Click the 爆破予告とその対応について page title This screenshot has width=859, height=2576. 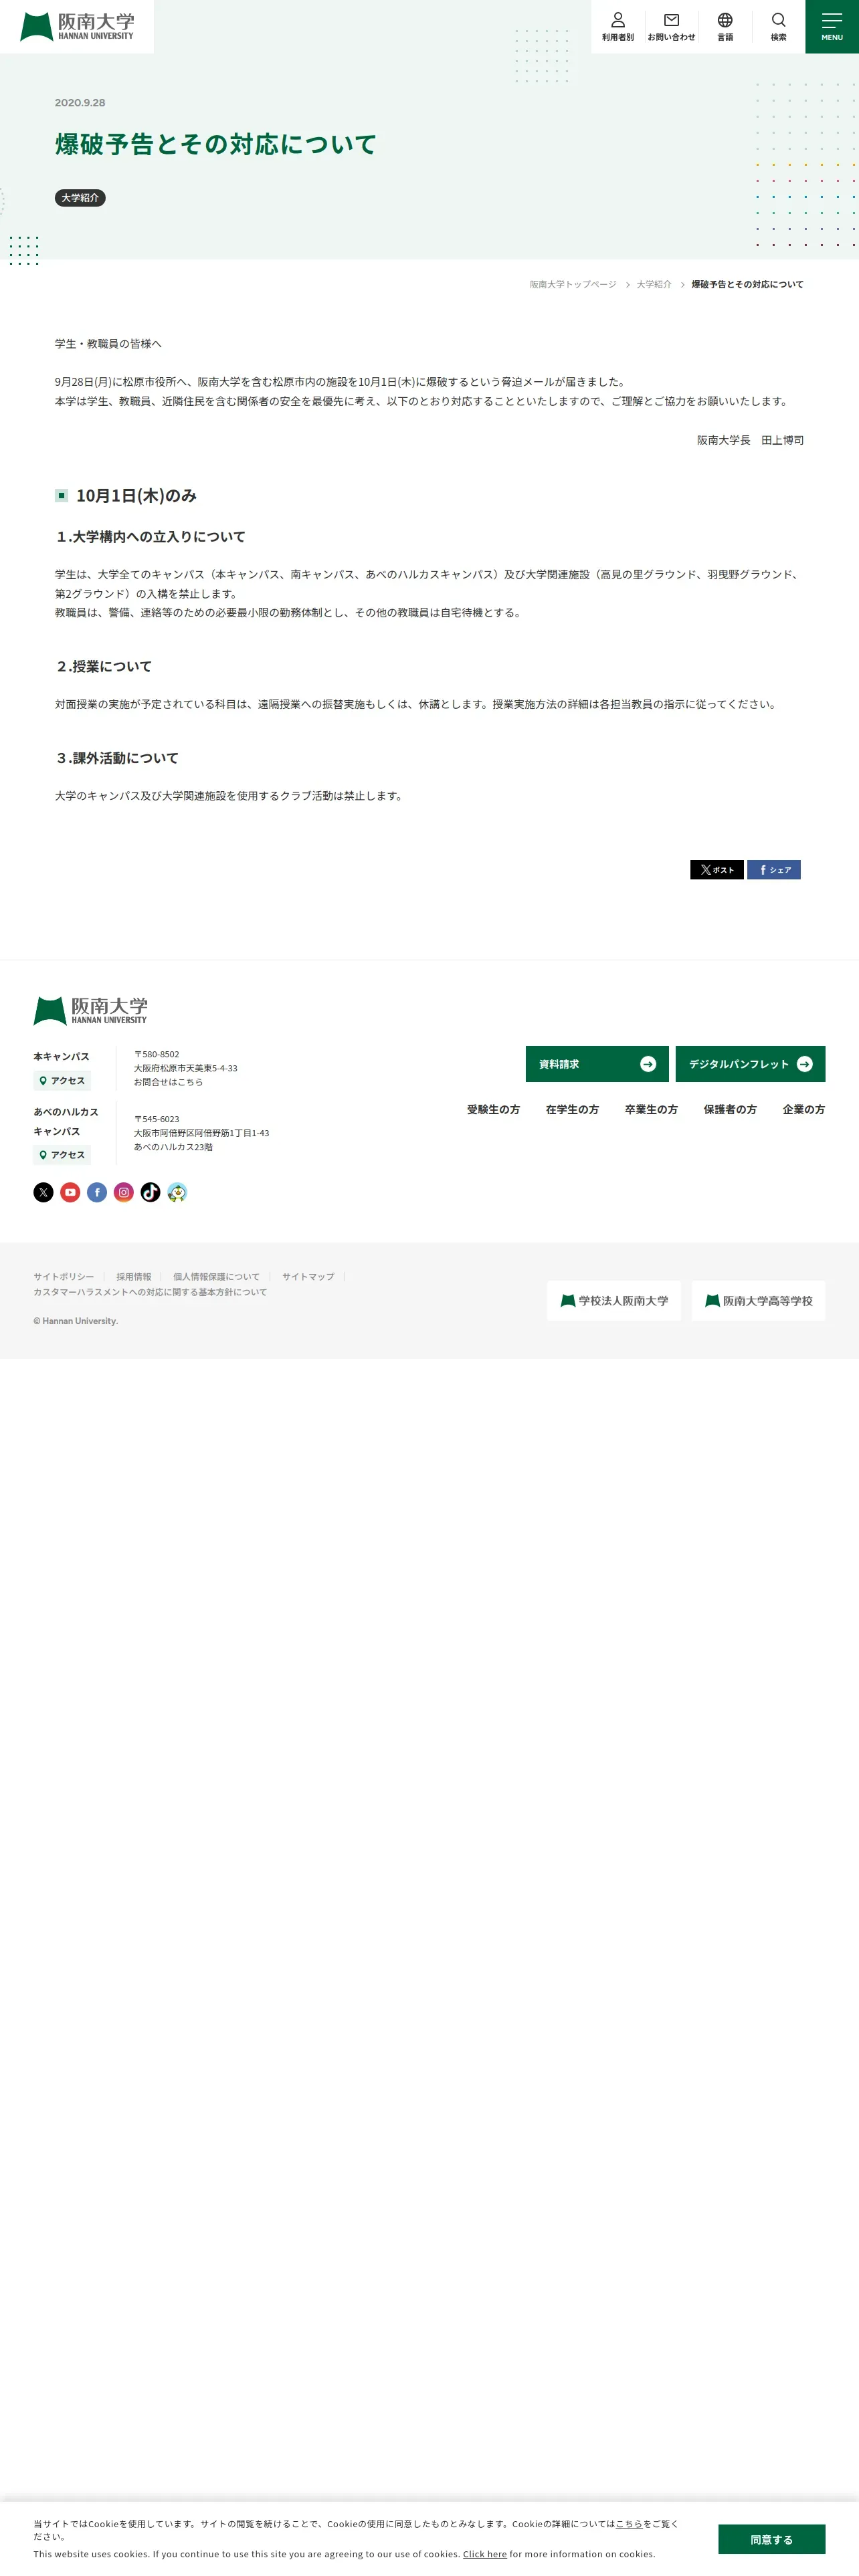(x=216, y=145)
